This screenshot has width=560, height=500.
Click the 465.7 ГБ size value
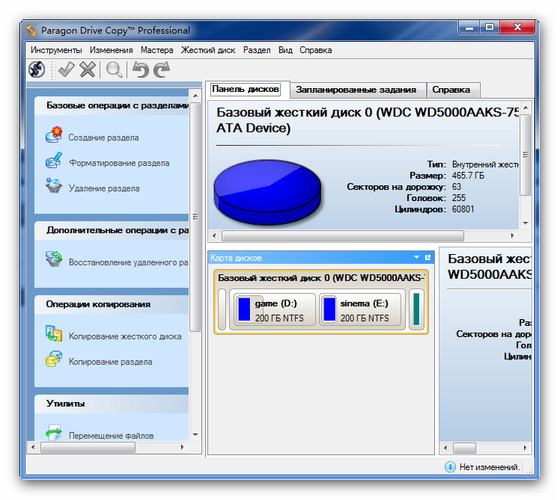click(x=468, y=175)
